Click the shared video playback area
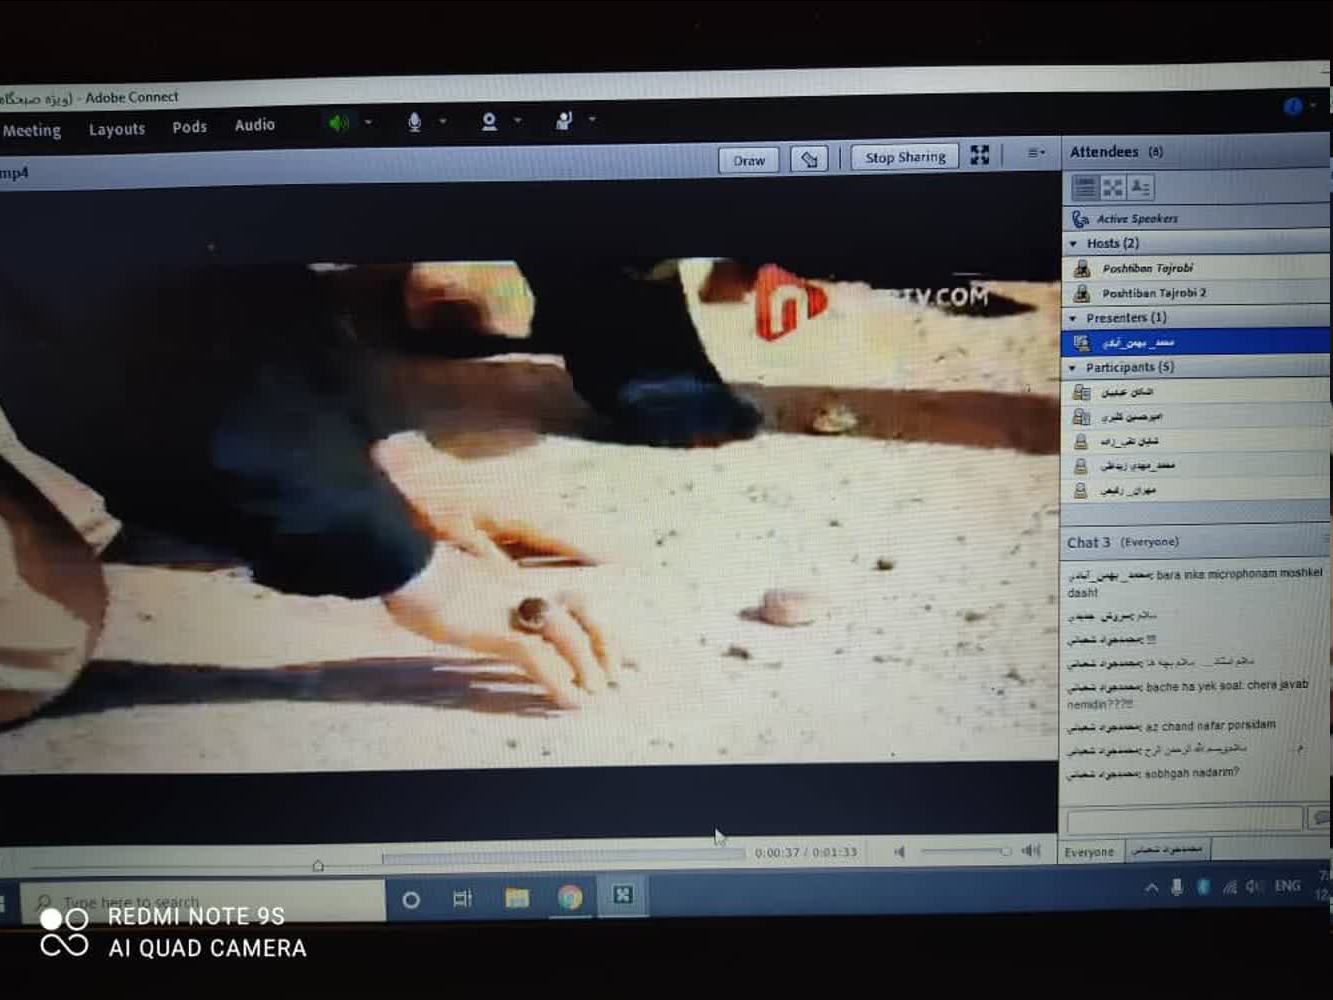Screen dimensions: 1333x1000 click(528, 515)
